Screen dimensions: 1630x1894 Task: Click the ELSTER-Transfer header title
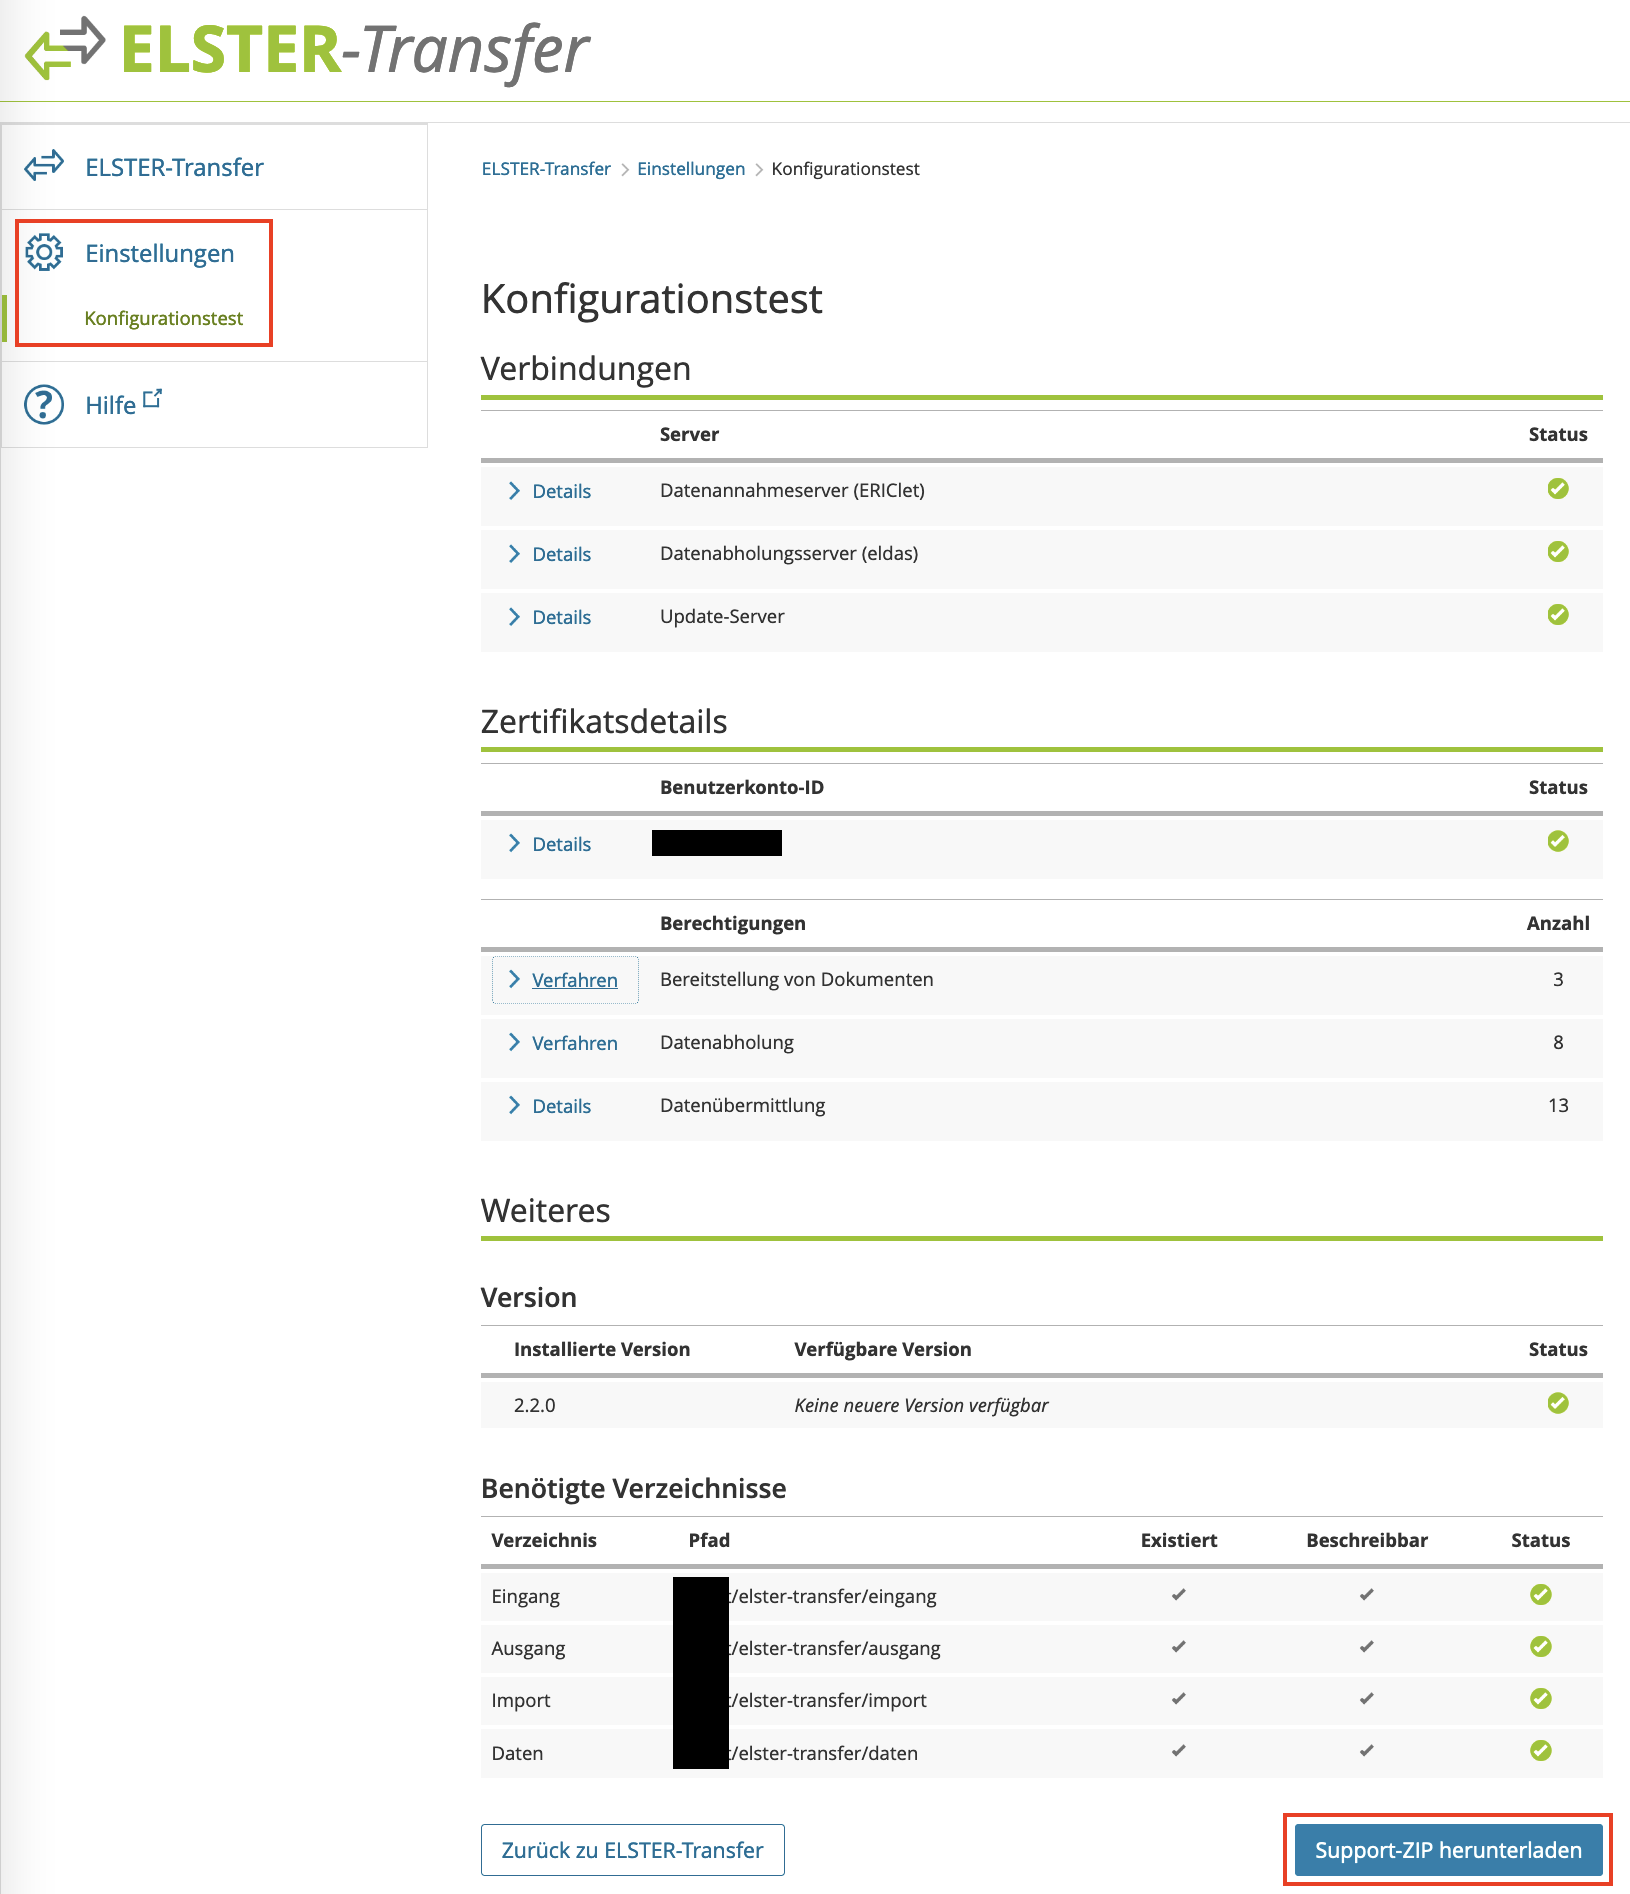[355, 49]
